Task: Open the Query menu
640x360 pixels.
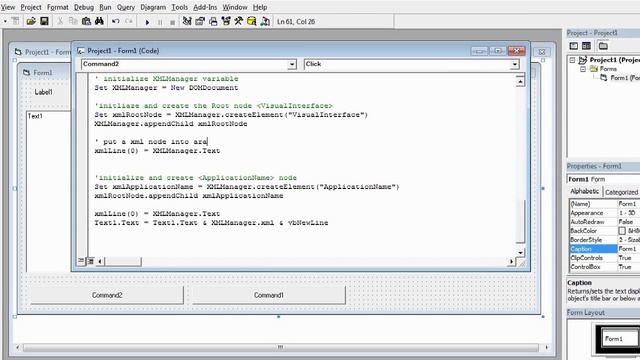Action: (126, 7)
